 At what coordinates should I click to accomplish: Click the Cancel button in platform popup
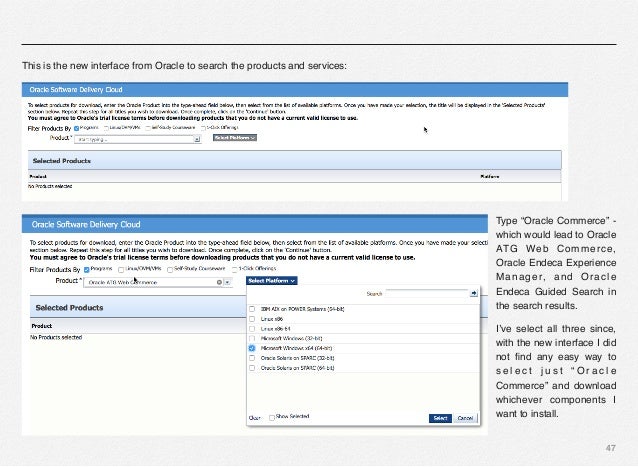[465, 418]
